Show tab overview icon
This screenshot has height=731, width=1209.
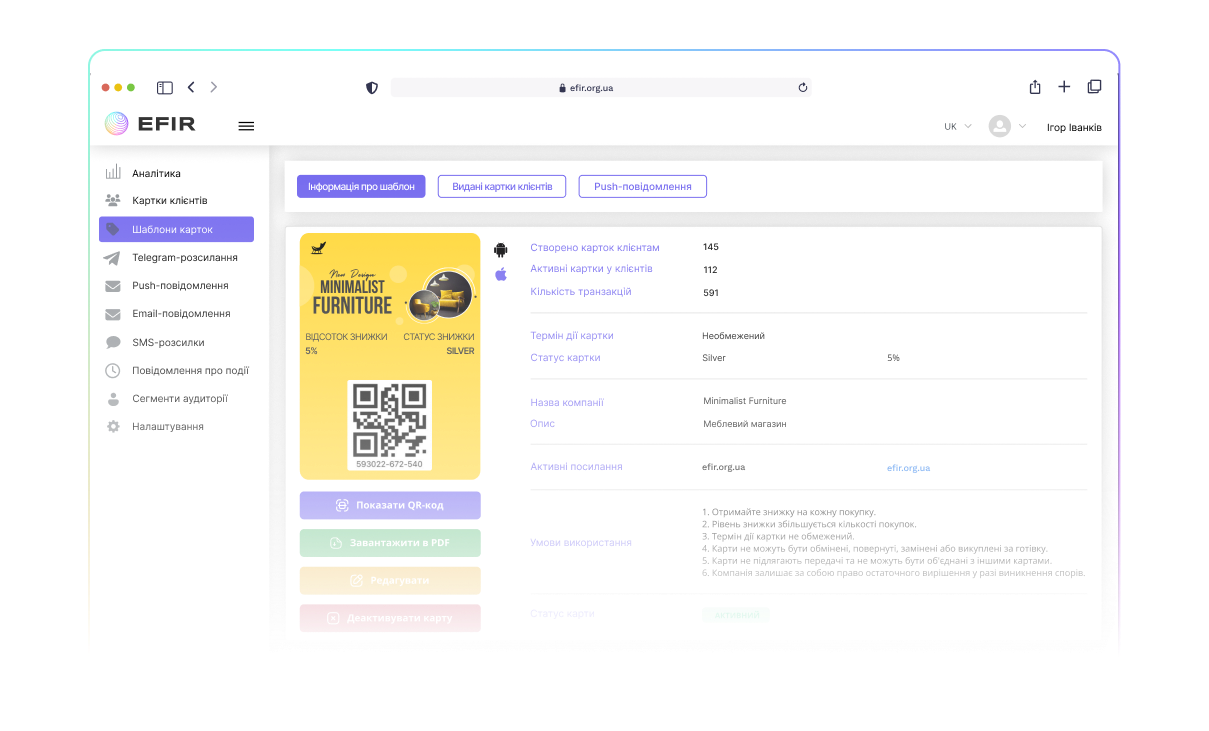[1094, 87]
